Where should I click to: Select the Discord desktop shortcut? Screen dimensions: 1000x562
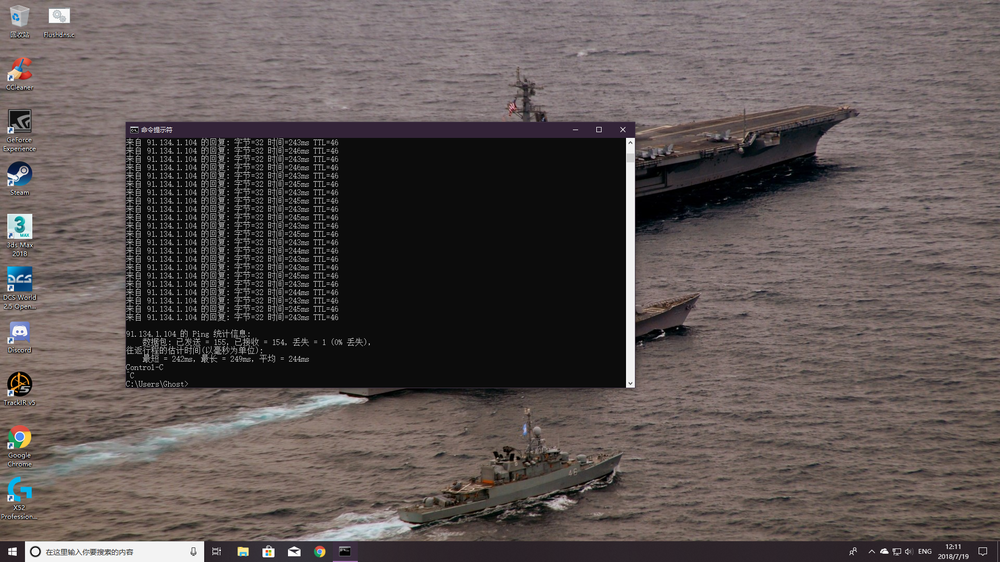coord(19,337)
